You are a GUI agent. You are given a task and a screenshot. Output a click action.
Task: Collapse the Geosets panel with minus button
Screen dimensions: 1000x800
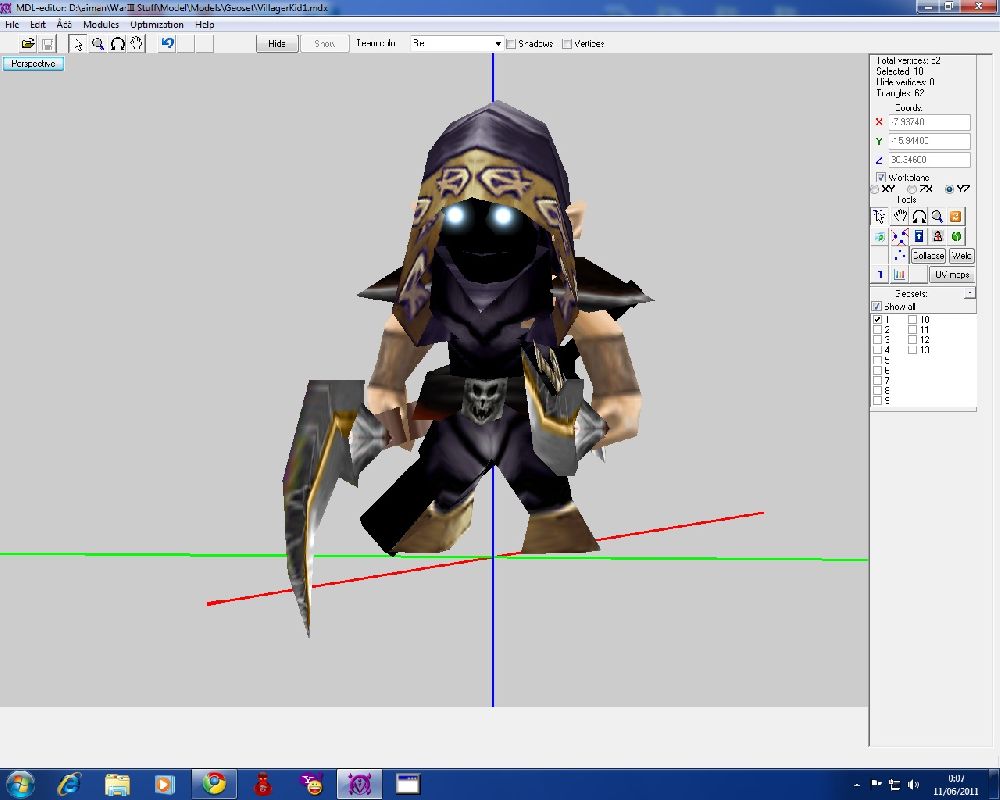click(969, 293)
